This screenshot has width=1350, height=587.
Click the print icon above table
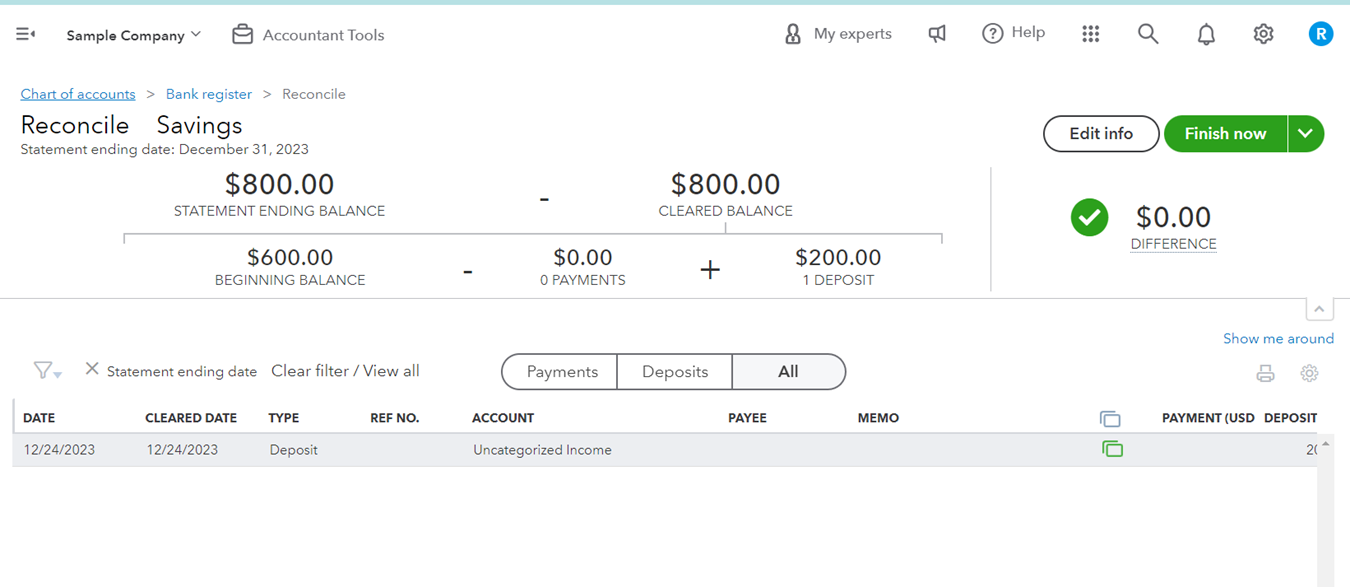tap(1265, 373)
